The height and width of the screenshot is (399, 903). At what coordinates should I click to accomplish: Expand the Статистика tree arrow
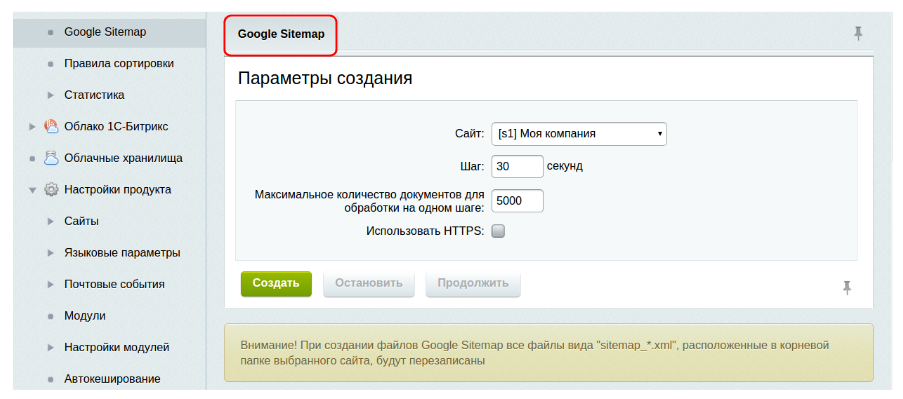[x=51, y=95]
